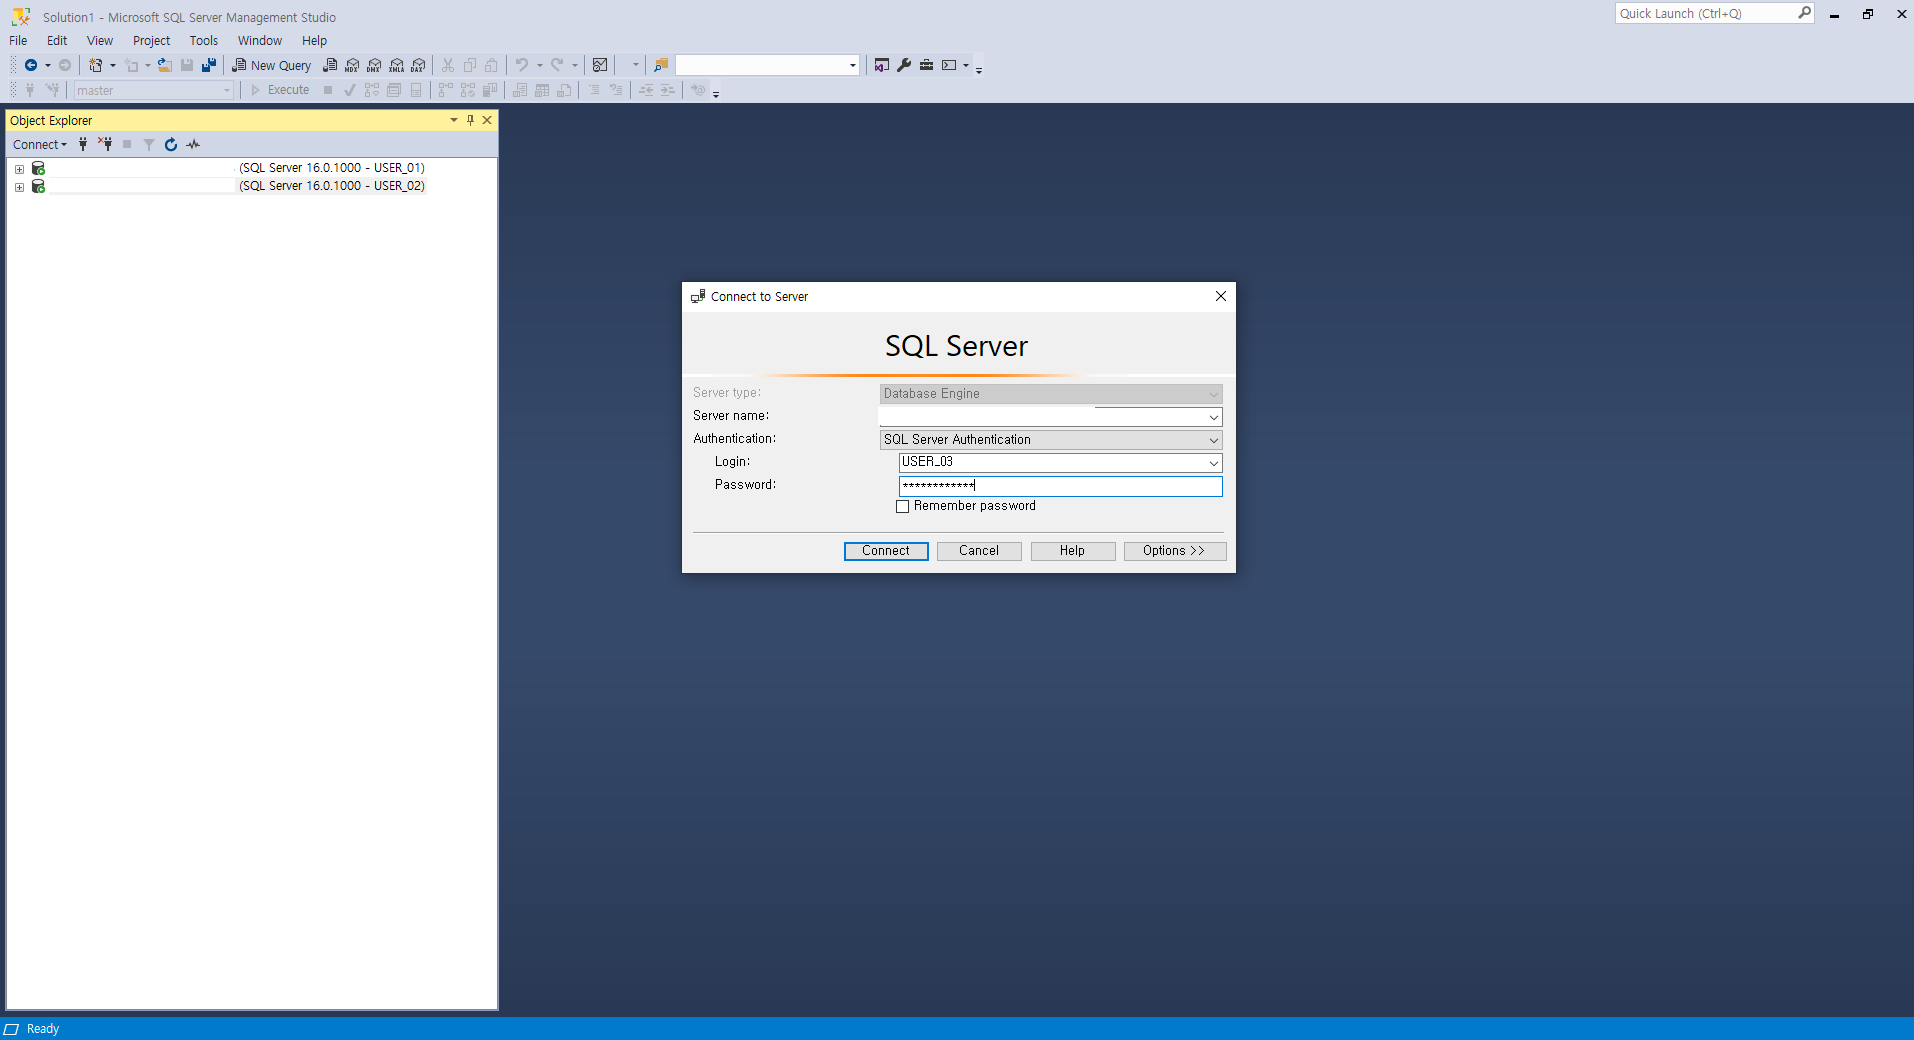Open the Server name dropdown
This screenshot has height=1040, width=1914.
click(1213, 417)
